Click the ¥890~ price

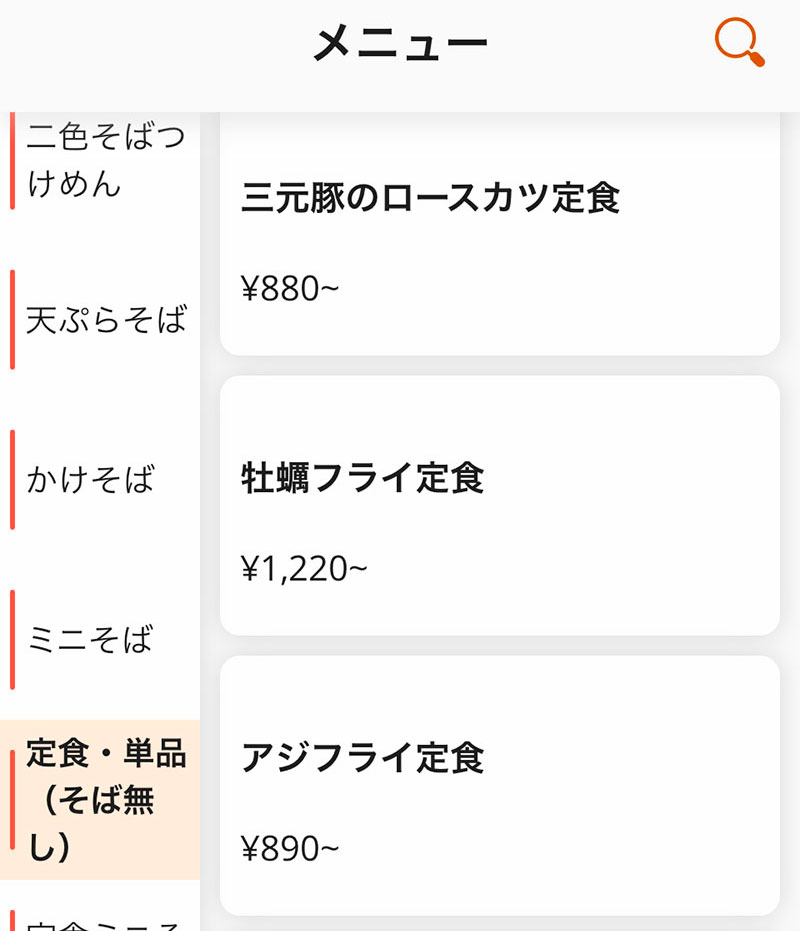(x=290, y=849)
